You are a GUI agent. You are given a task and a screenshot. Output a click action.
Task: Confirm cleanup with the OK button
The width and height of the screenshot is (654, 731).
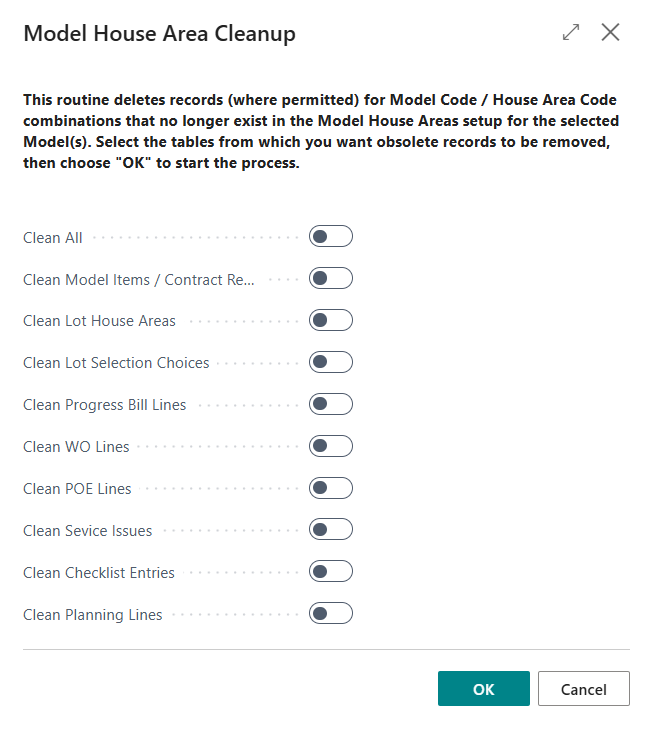click(x=483, y=689)
